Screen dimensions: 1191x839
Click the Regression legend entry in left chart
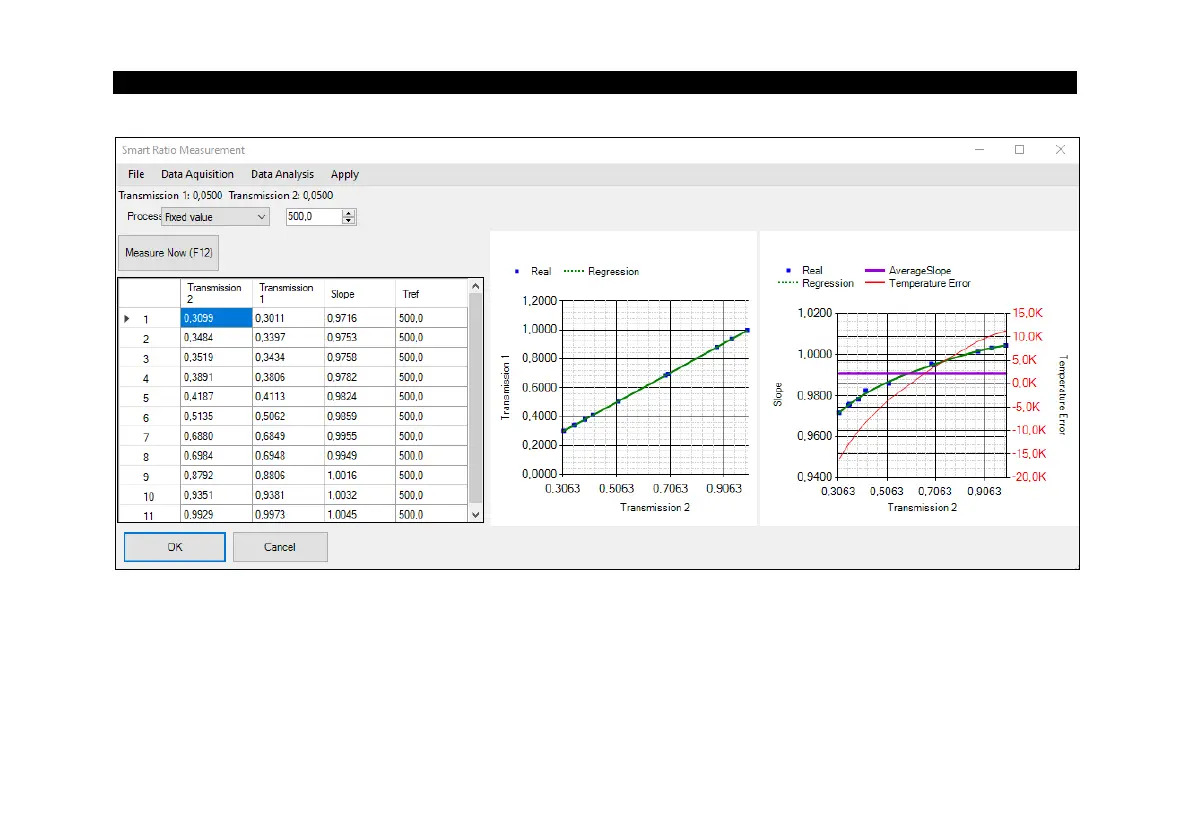click(x=602, y=271)
